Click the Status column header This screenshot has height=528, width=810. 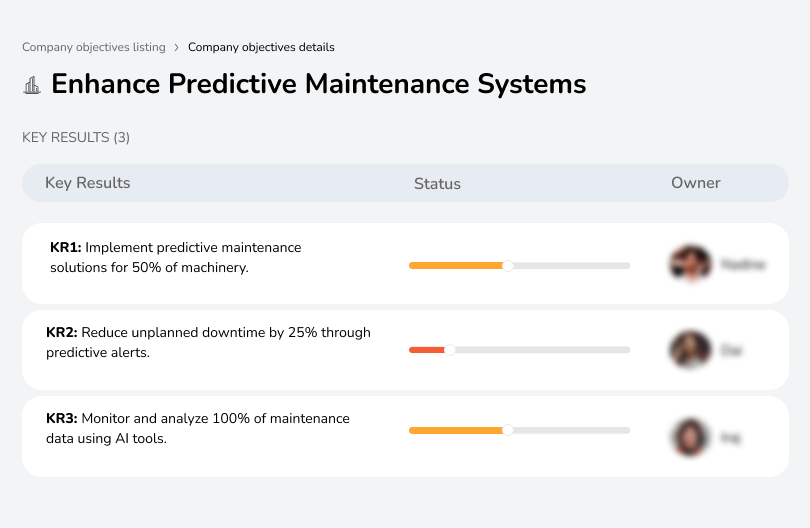coord(437,183)
